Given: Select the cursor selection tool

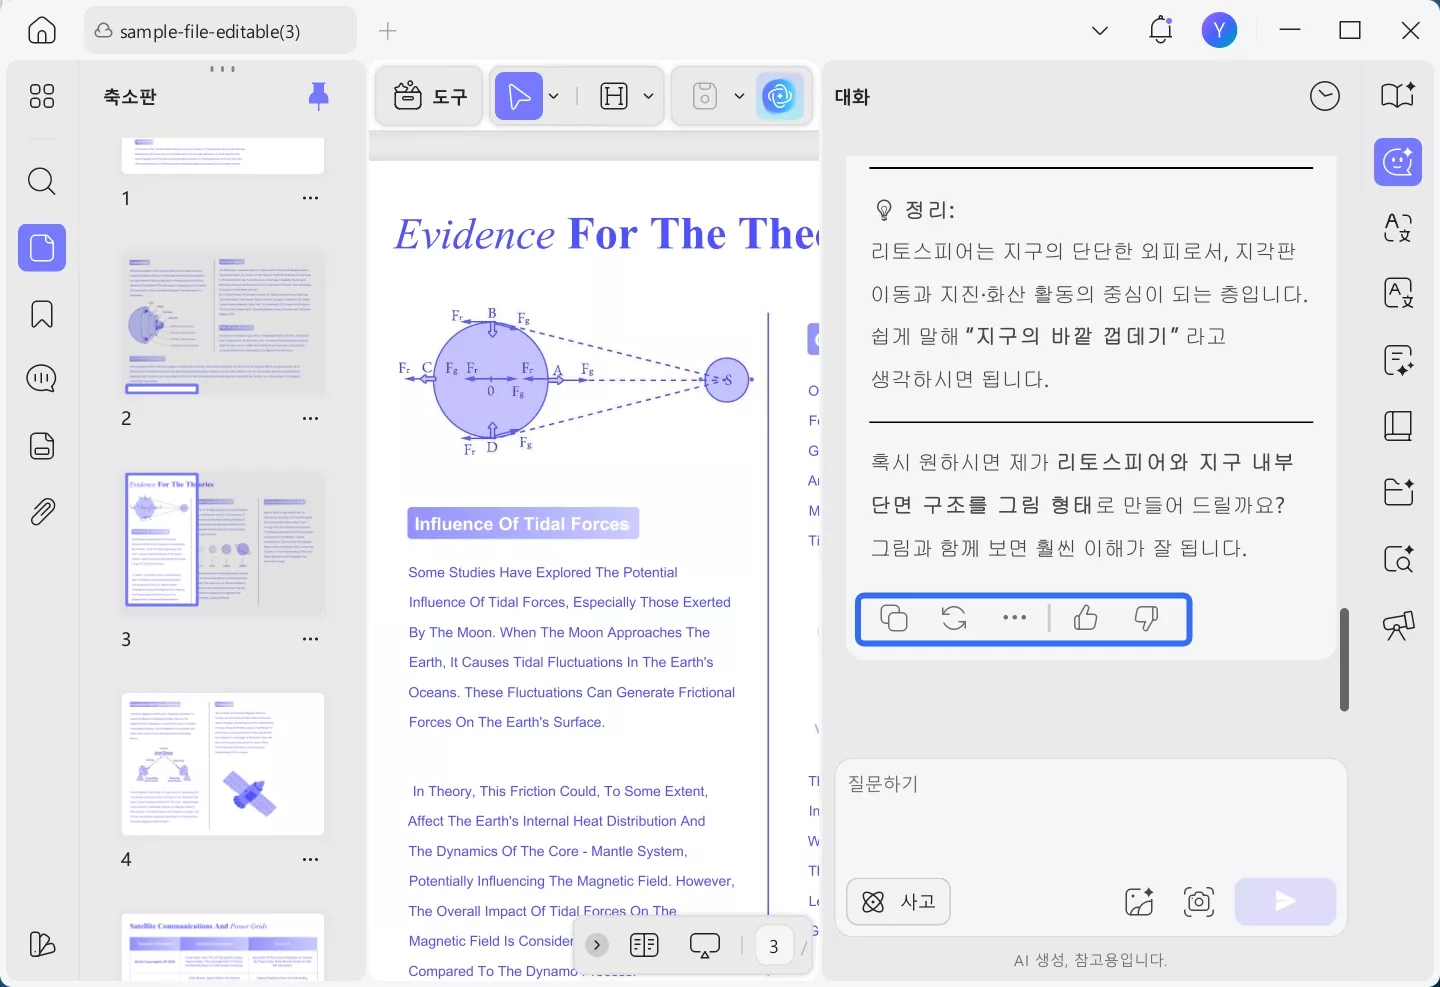Looking at the screenshot, I should (519, 96).
